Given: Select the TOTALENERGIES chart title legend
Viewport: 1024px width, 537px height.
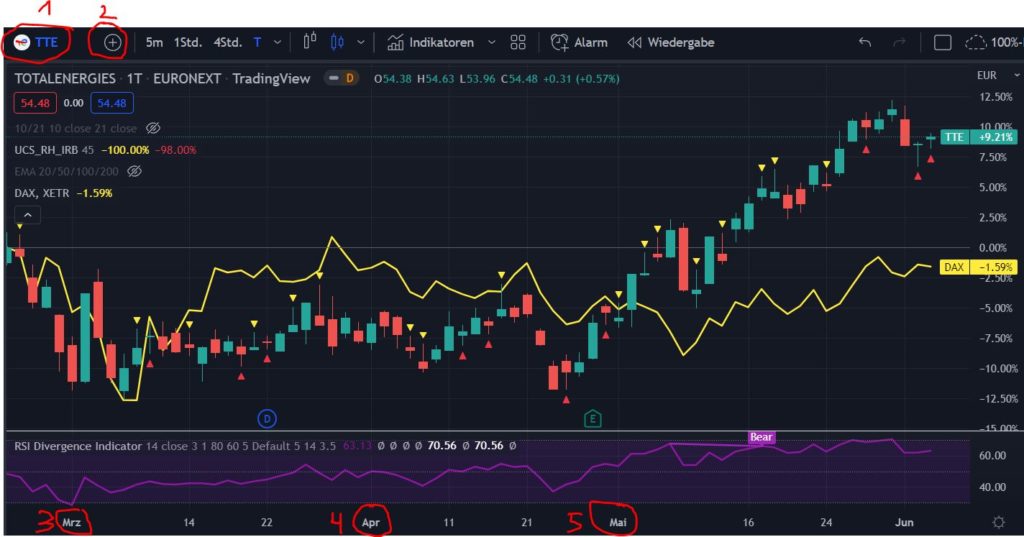Looking at the screenshot, I should point(162,78).
